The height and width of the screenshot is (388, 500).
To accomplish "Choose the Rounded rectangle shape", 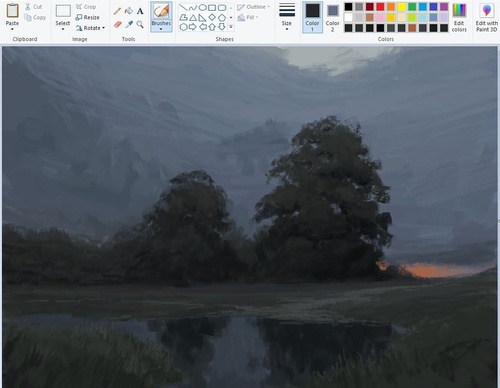I will (222, 7).
